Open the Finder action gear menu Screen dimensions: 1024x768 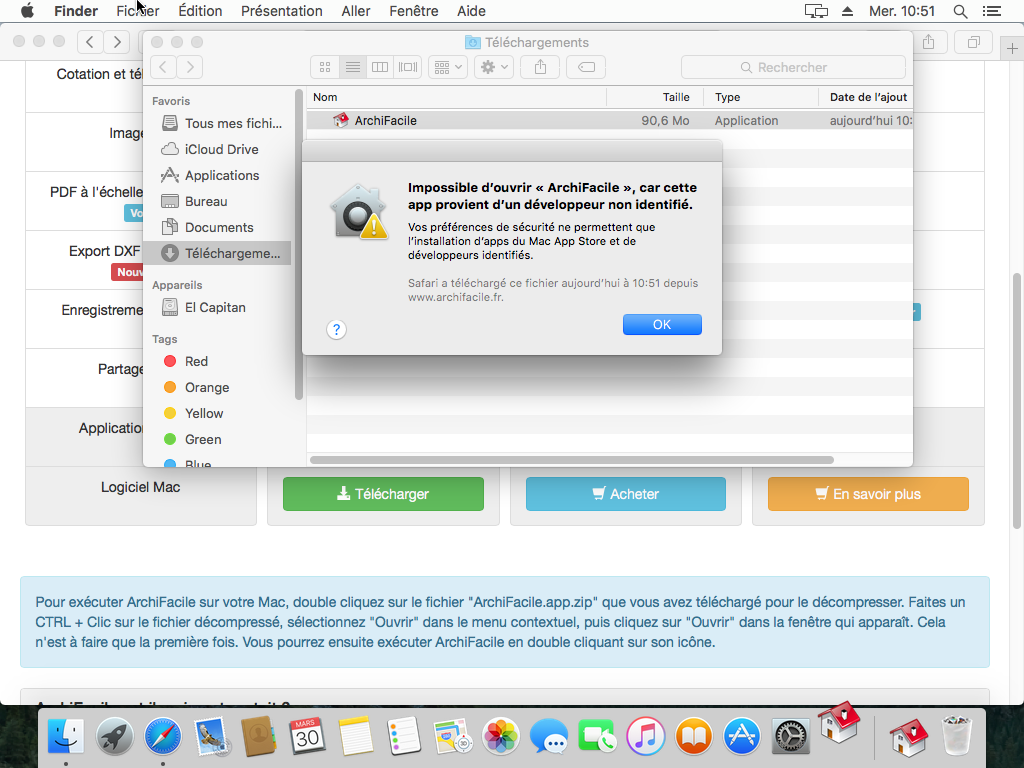pos(493,67)
